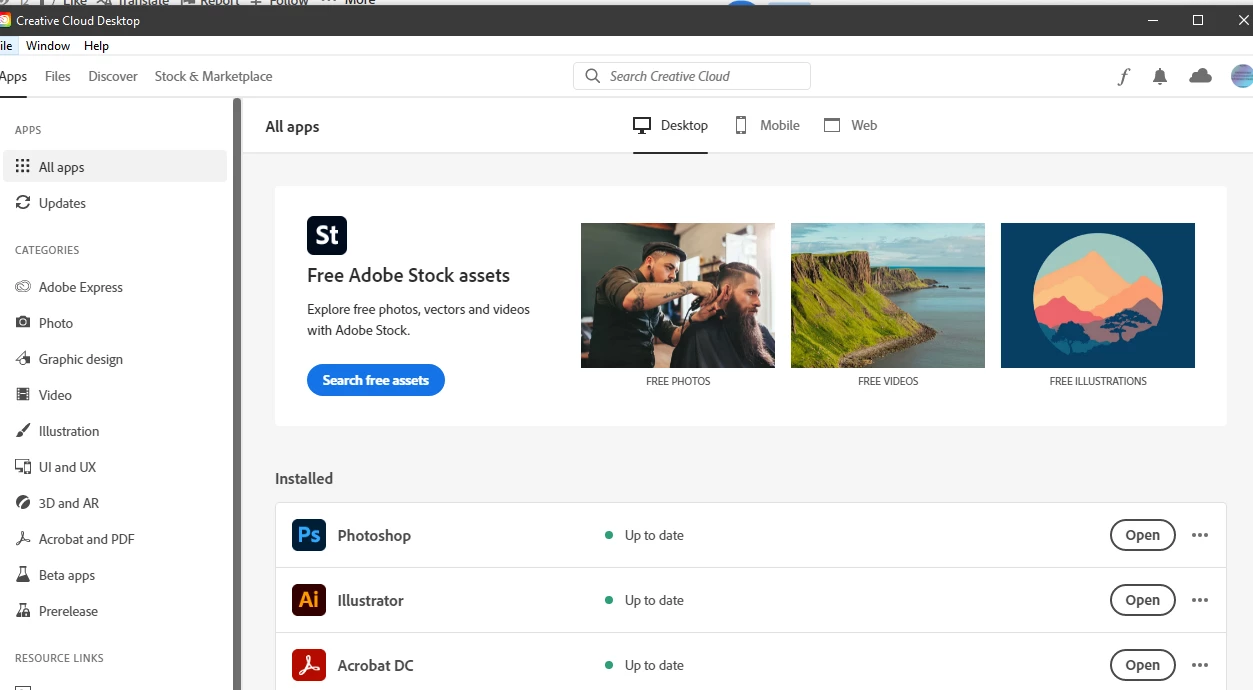Click the Photoshop app name

pyautogui.click(x=374, y=535)
